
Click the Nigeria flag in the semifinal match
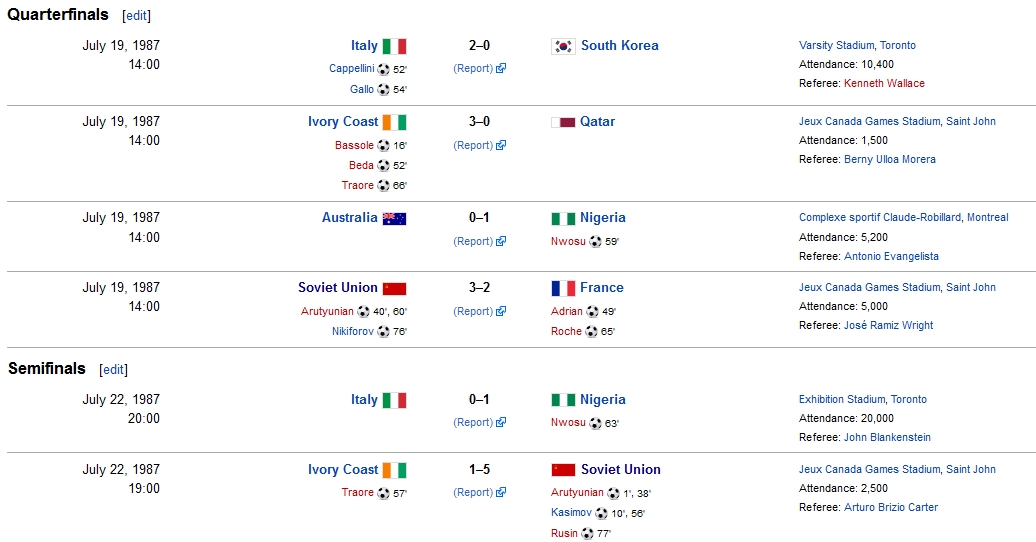coord(563,400)
